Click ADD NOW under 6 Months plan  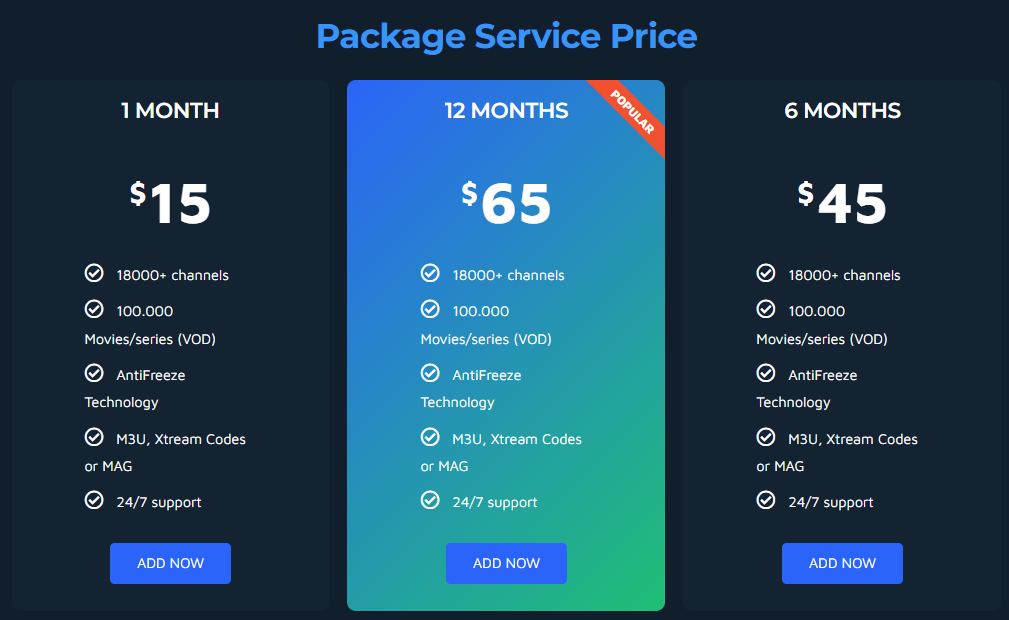coord(842,563)
